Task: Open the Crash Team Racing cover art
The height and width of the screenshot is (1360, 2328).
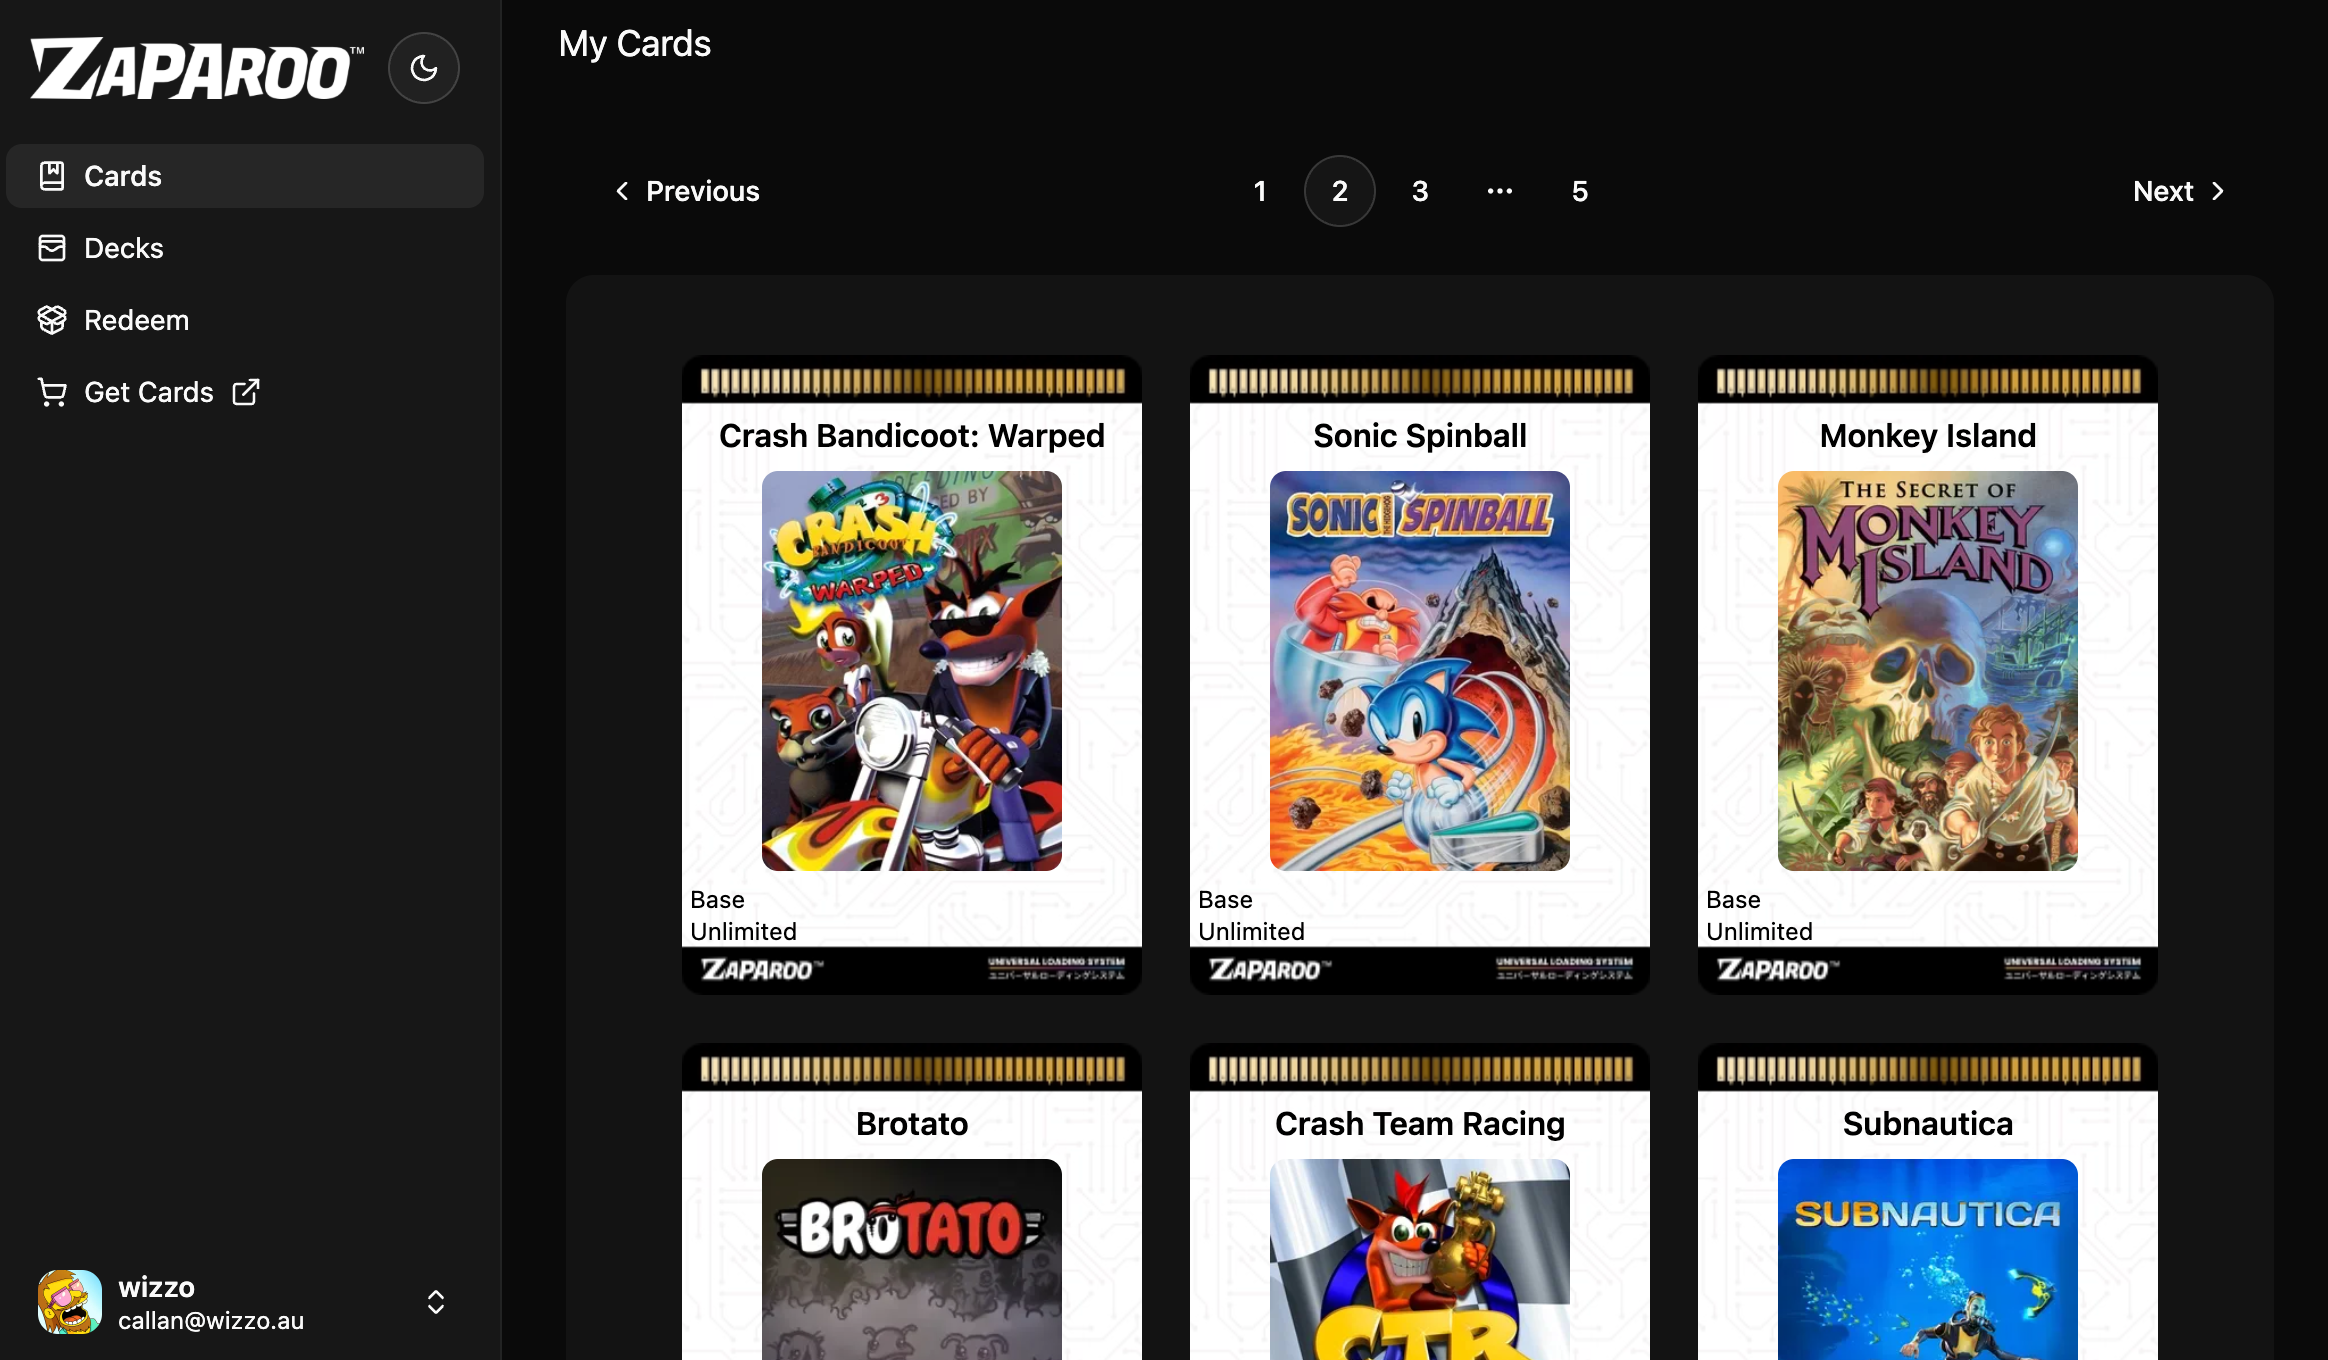Action: (x=1420, y=1259)
